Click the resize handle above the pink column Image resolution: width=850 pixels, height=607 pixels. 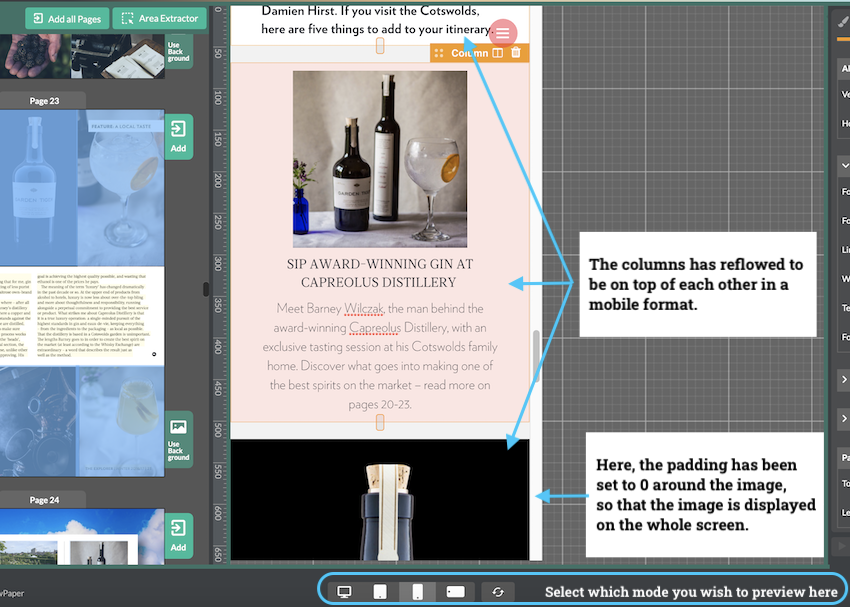pos(380,46)
